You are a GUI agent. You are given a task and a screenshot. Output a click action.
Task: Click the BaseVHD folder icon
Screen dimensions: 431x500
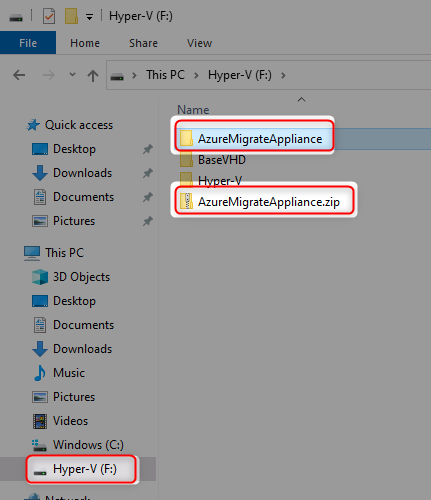[186, 159]
